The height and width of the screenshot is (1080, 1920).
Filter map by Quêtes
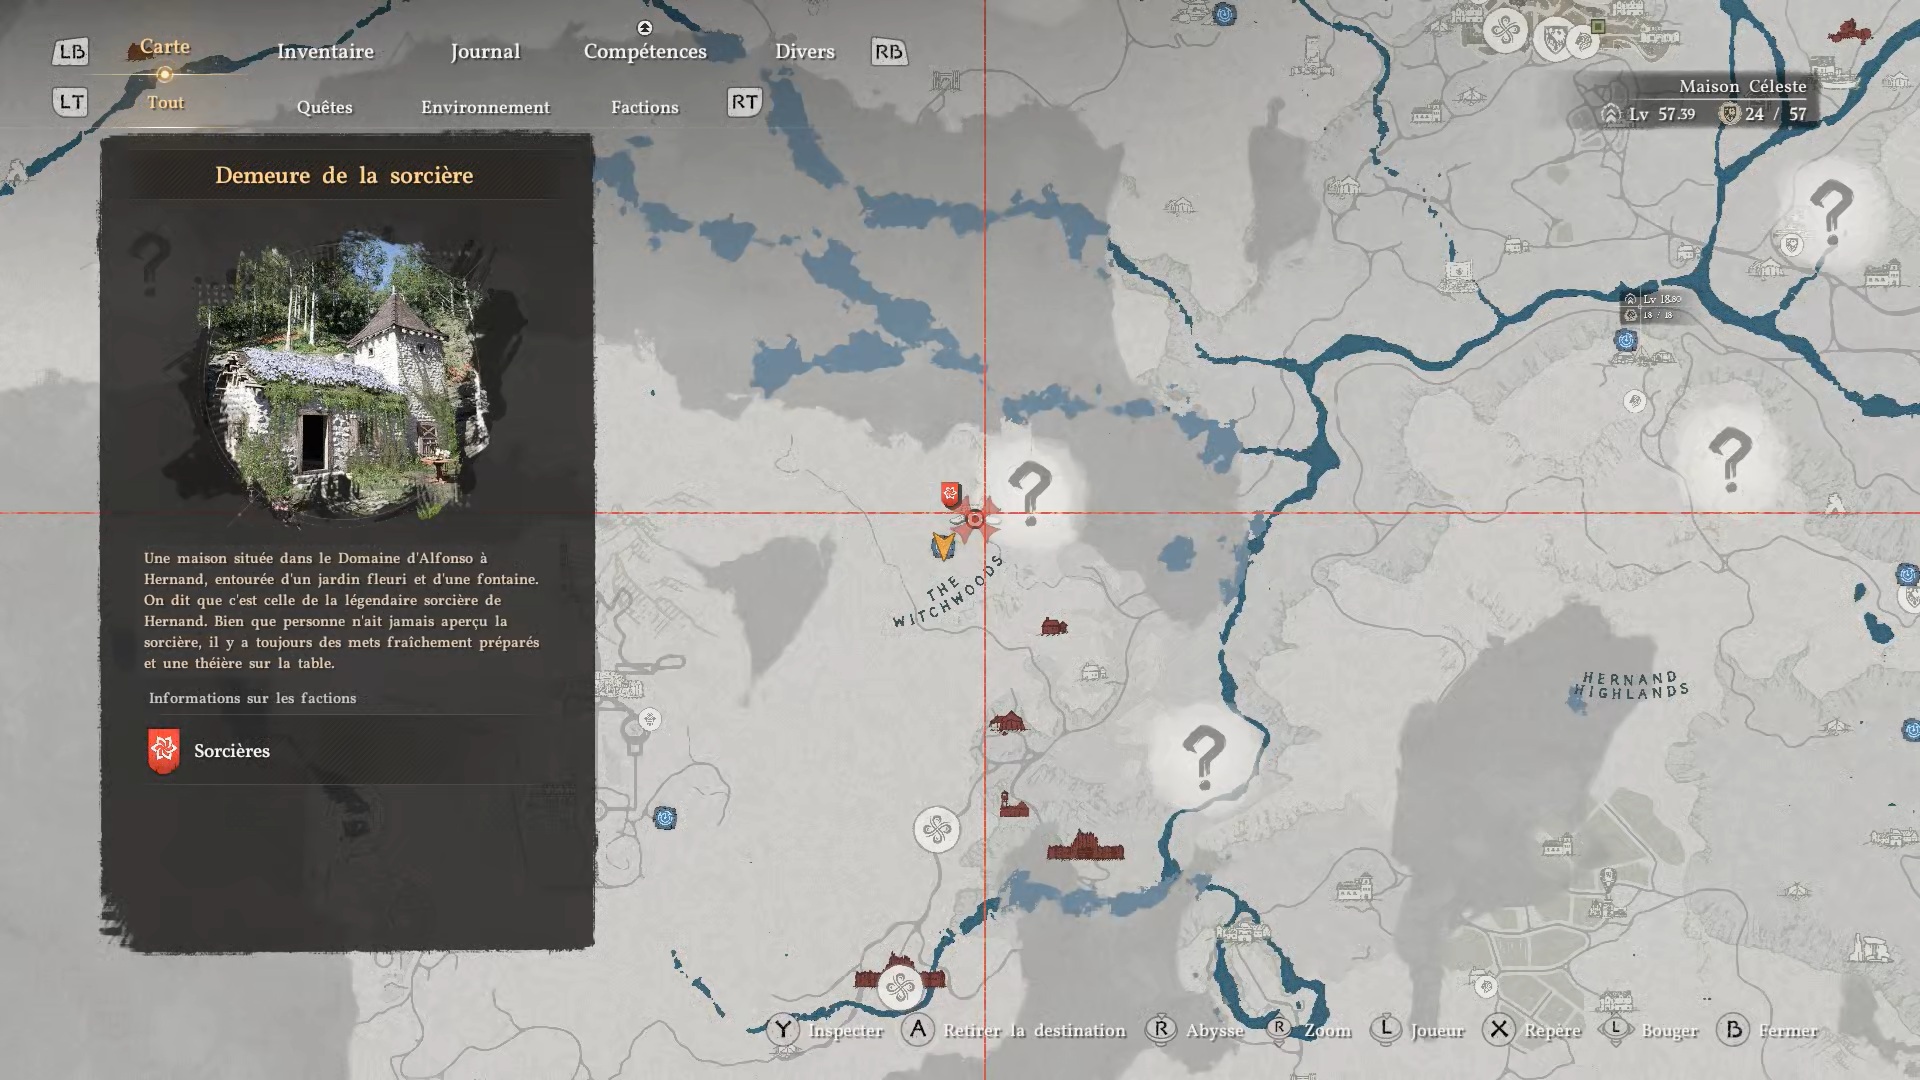[x=324, y=107]
